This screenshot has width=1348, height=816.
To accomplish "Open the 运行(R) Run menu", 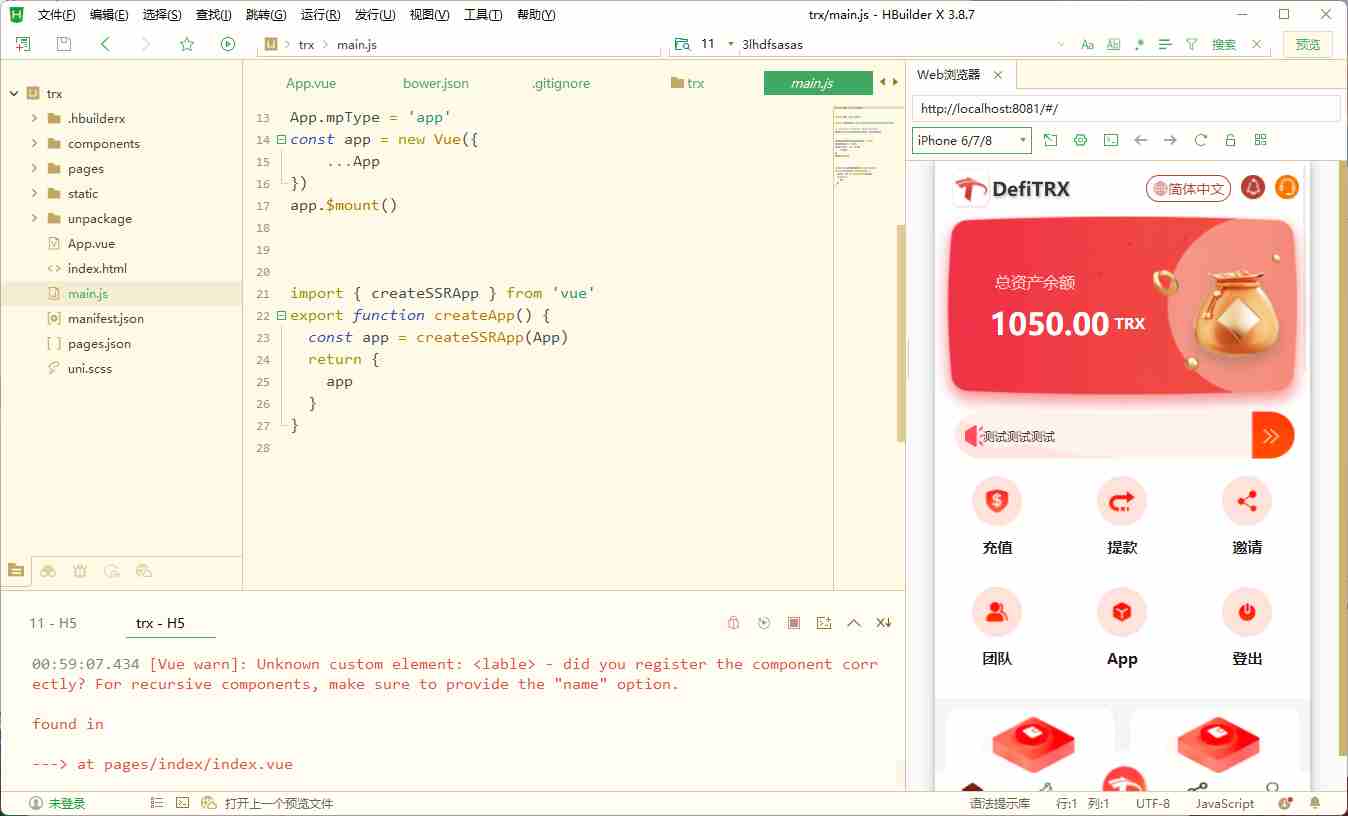I will coord(320,15).
